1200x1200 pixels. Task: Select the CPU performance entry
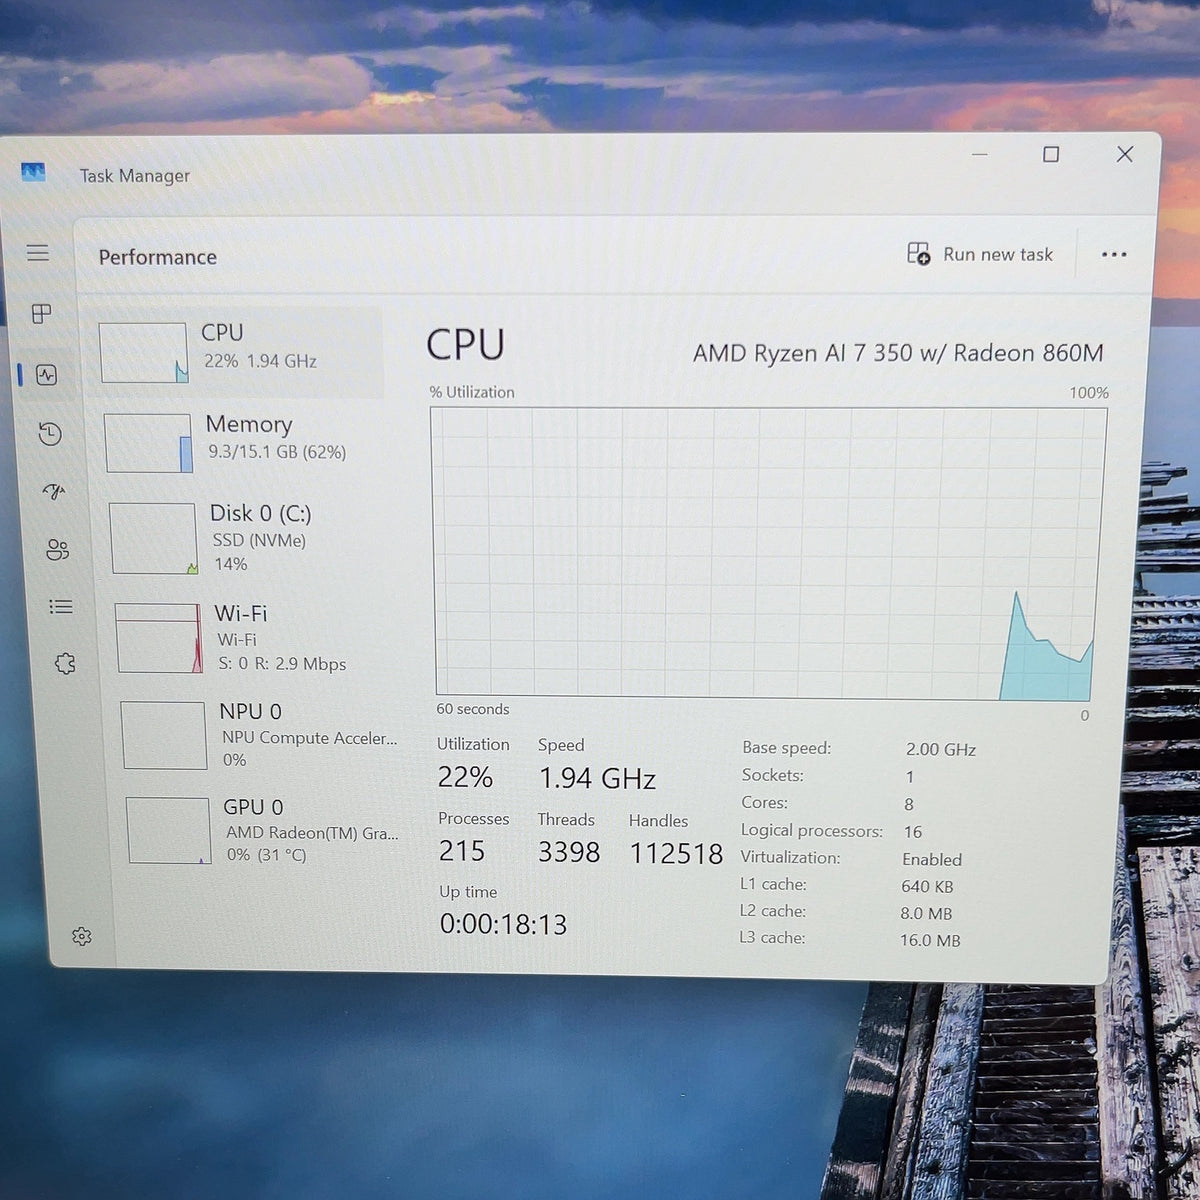(x=240, y=353)
